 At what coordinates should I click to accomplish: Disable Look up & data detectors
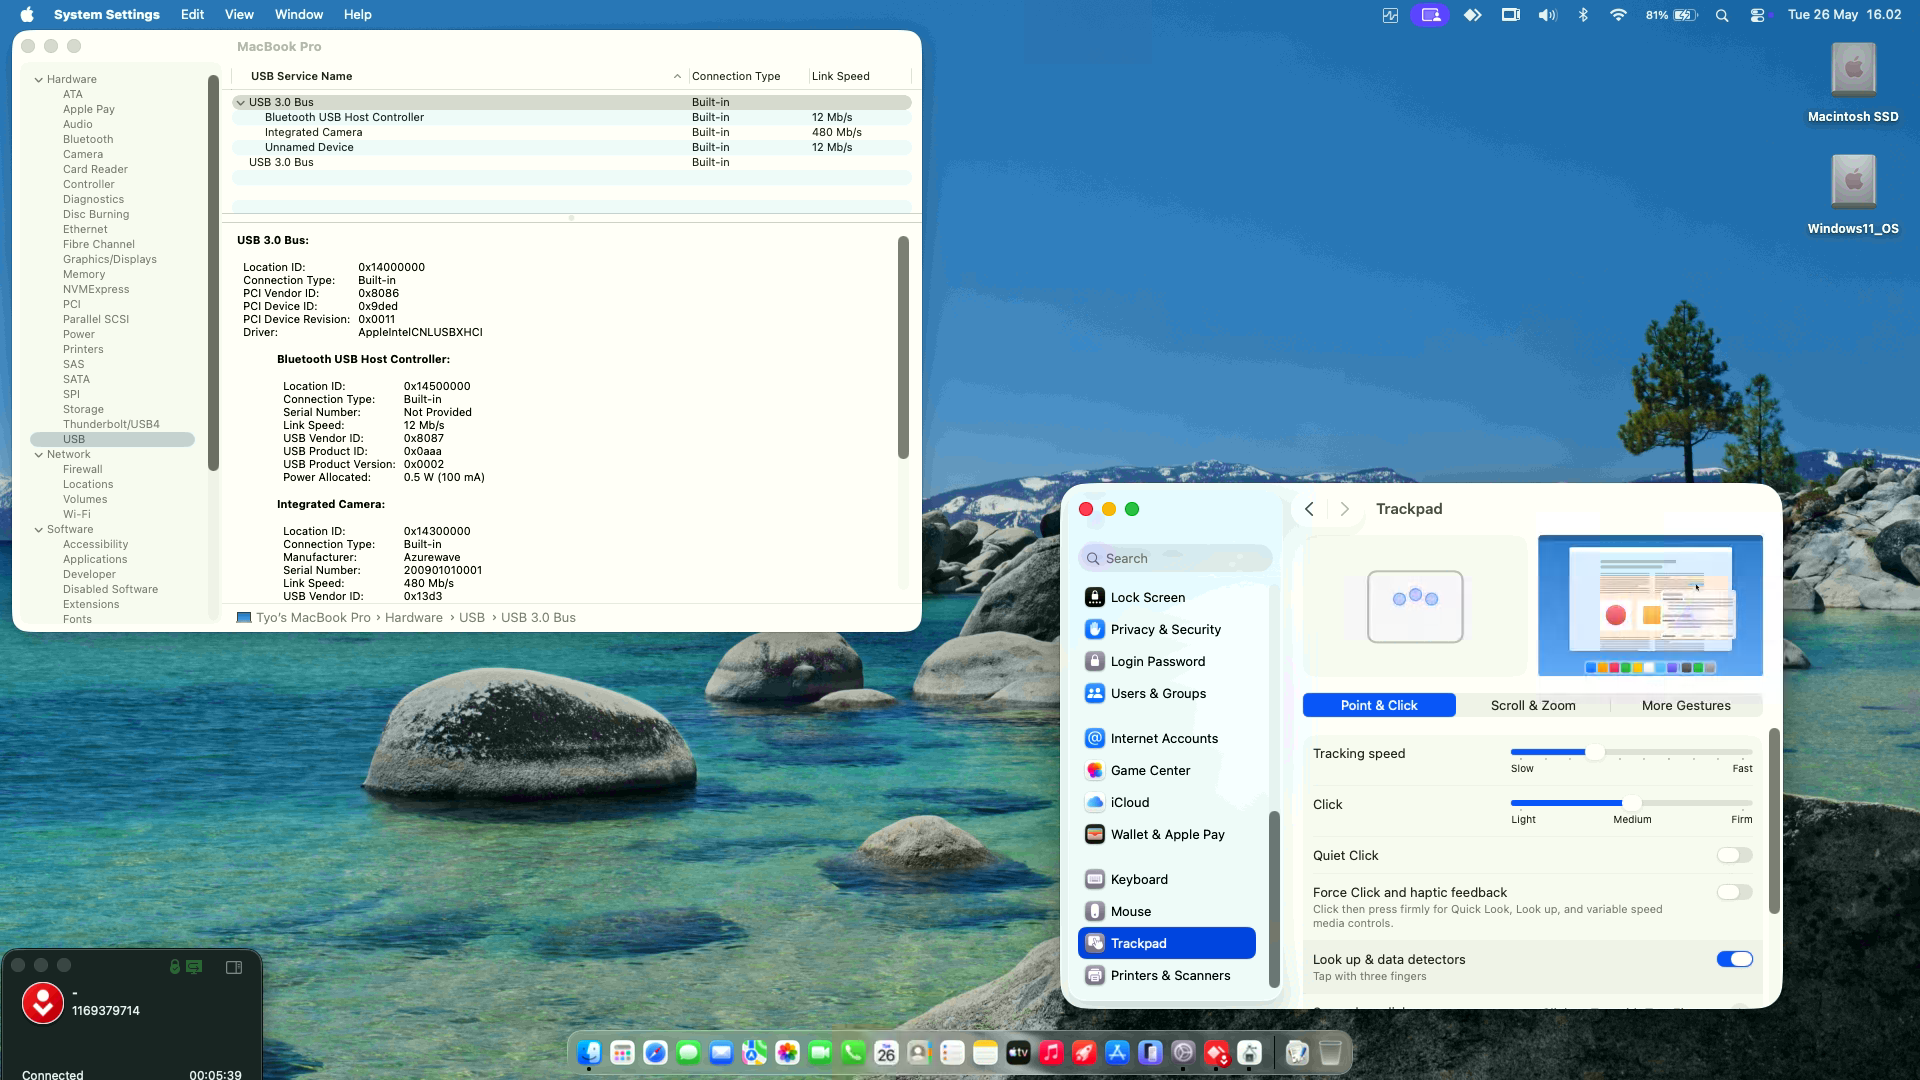tap(1734, 959)
